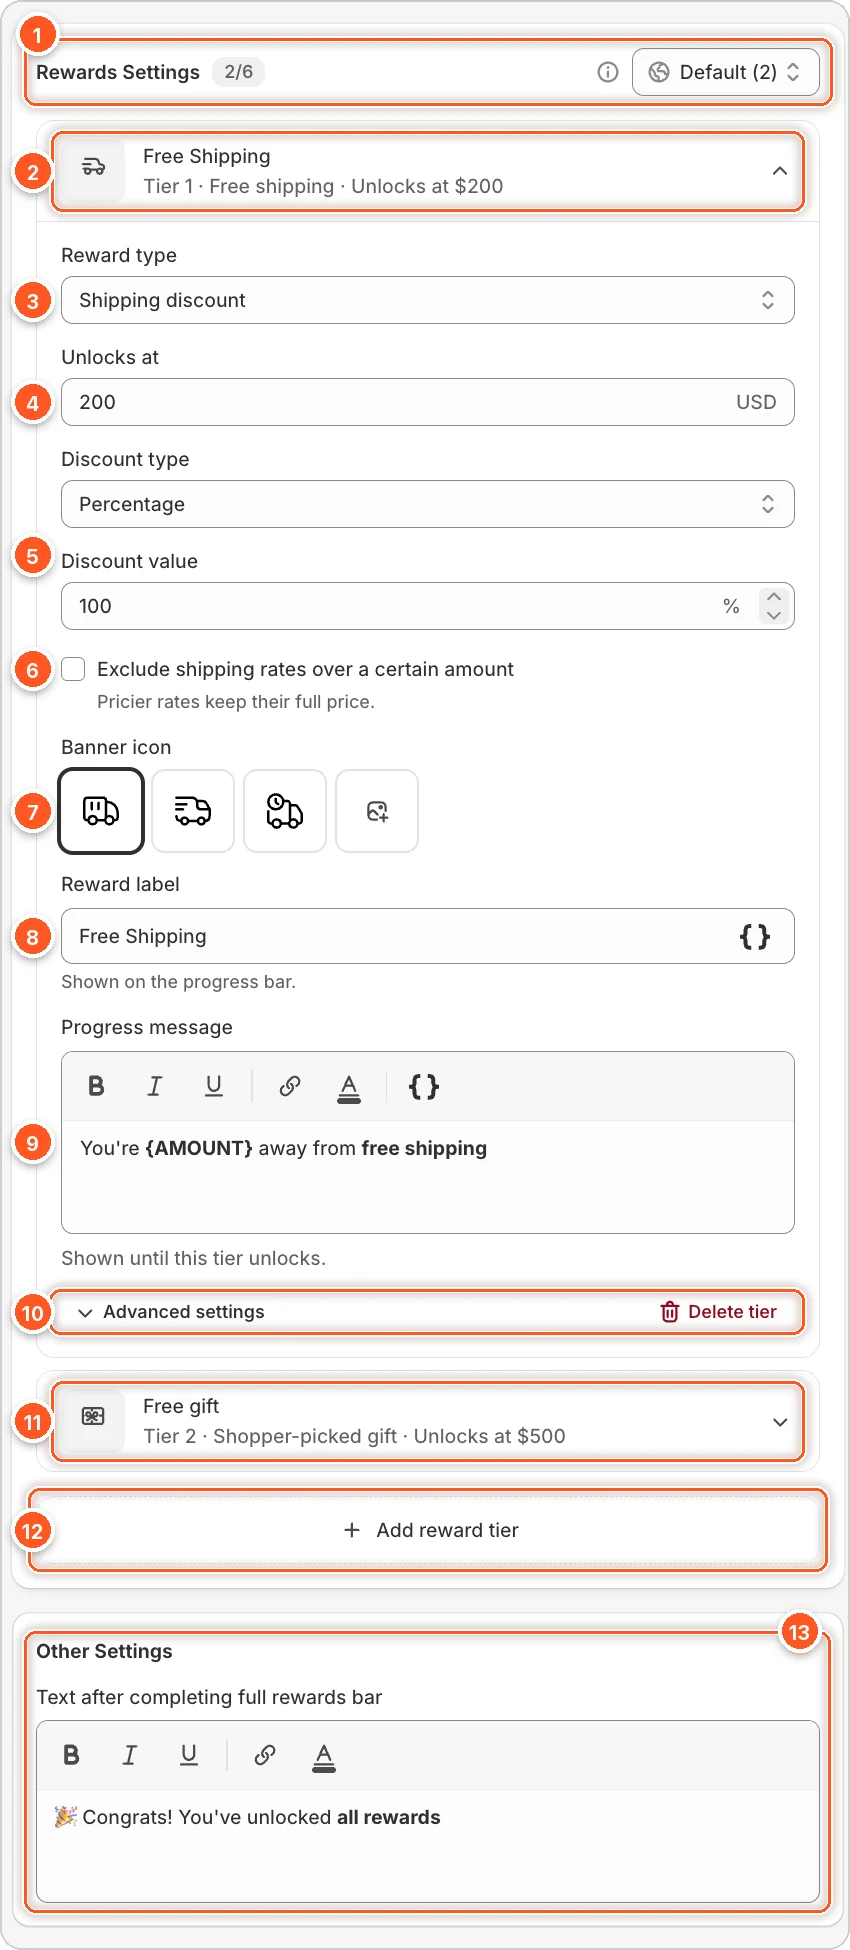Increase discount value with up stepper arrow
Screen dimensions: 850x1950
774,596
